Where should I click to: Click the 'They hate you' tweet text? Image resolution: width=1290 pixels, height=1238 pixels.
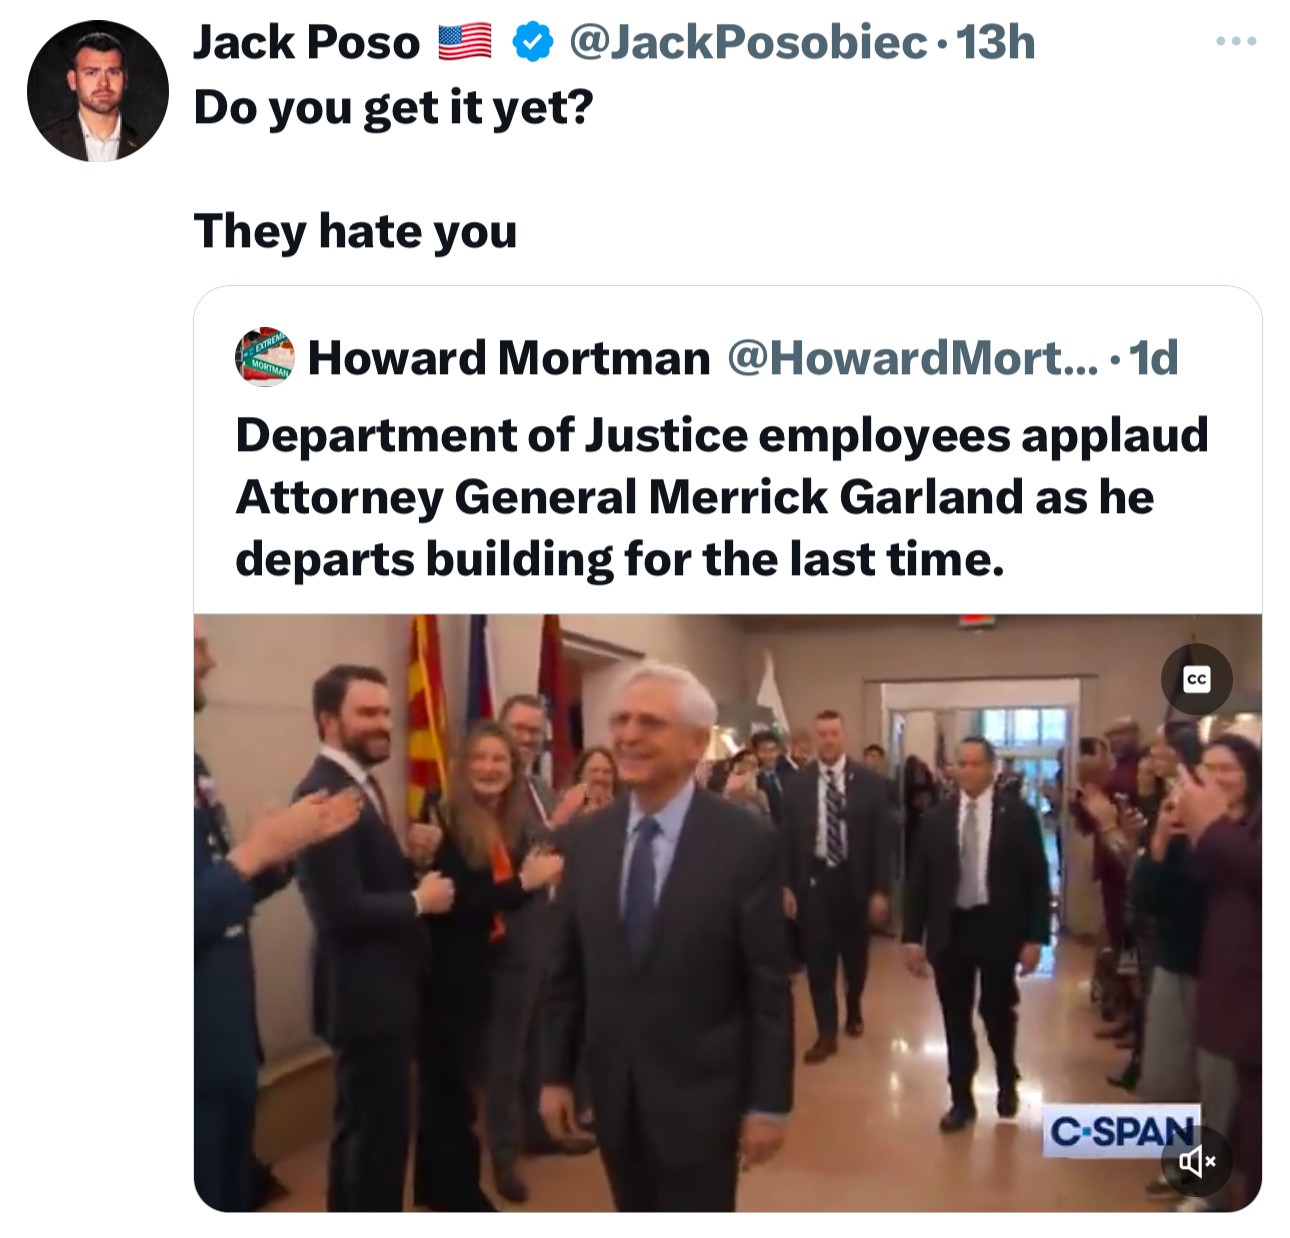(x=355, y=231)
